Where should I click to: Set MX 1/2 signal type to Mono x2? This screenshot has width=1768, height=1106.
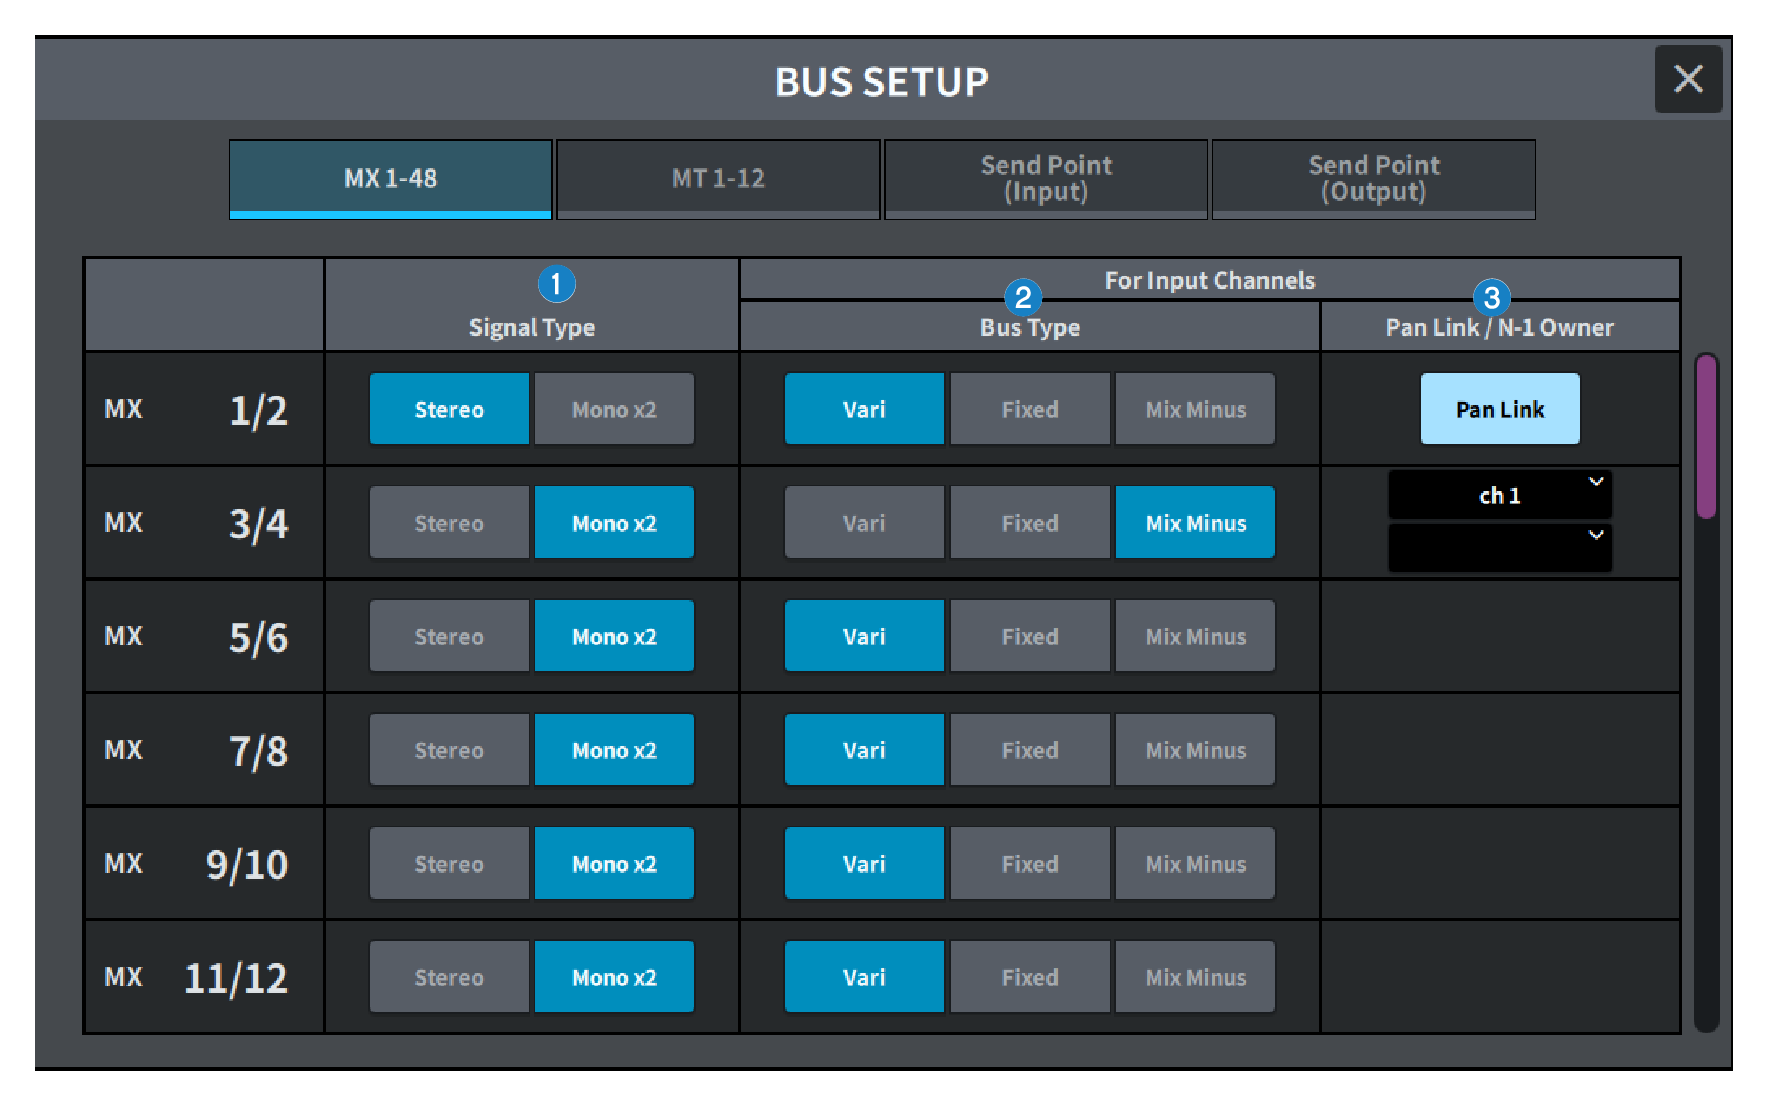point(614,409)
